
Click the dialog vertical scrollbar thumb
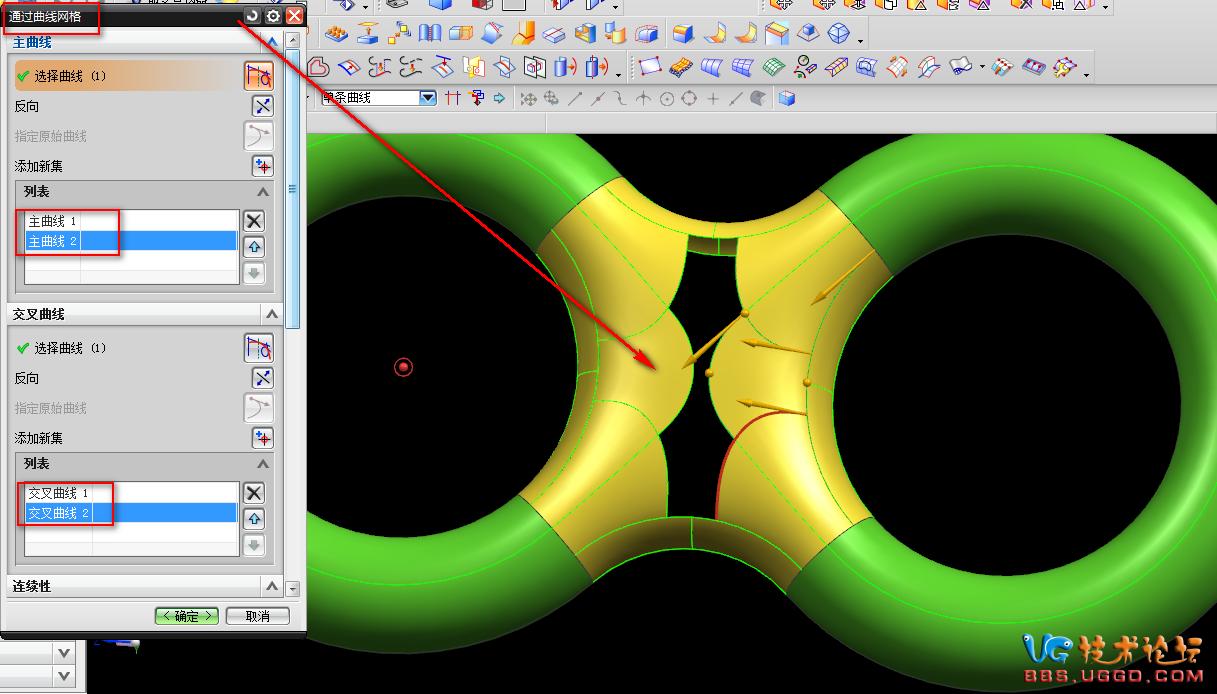292,190
